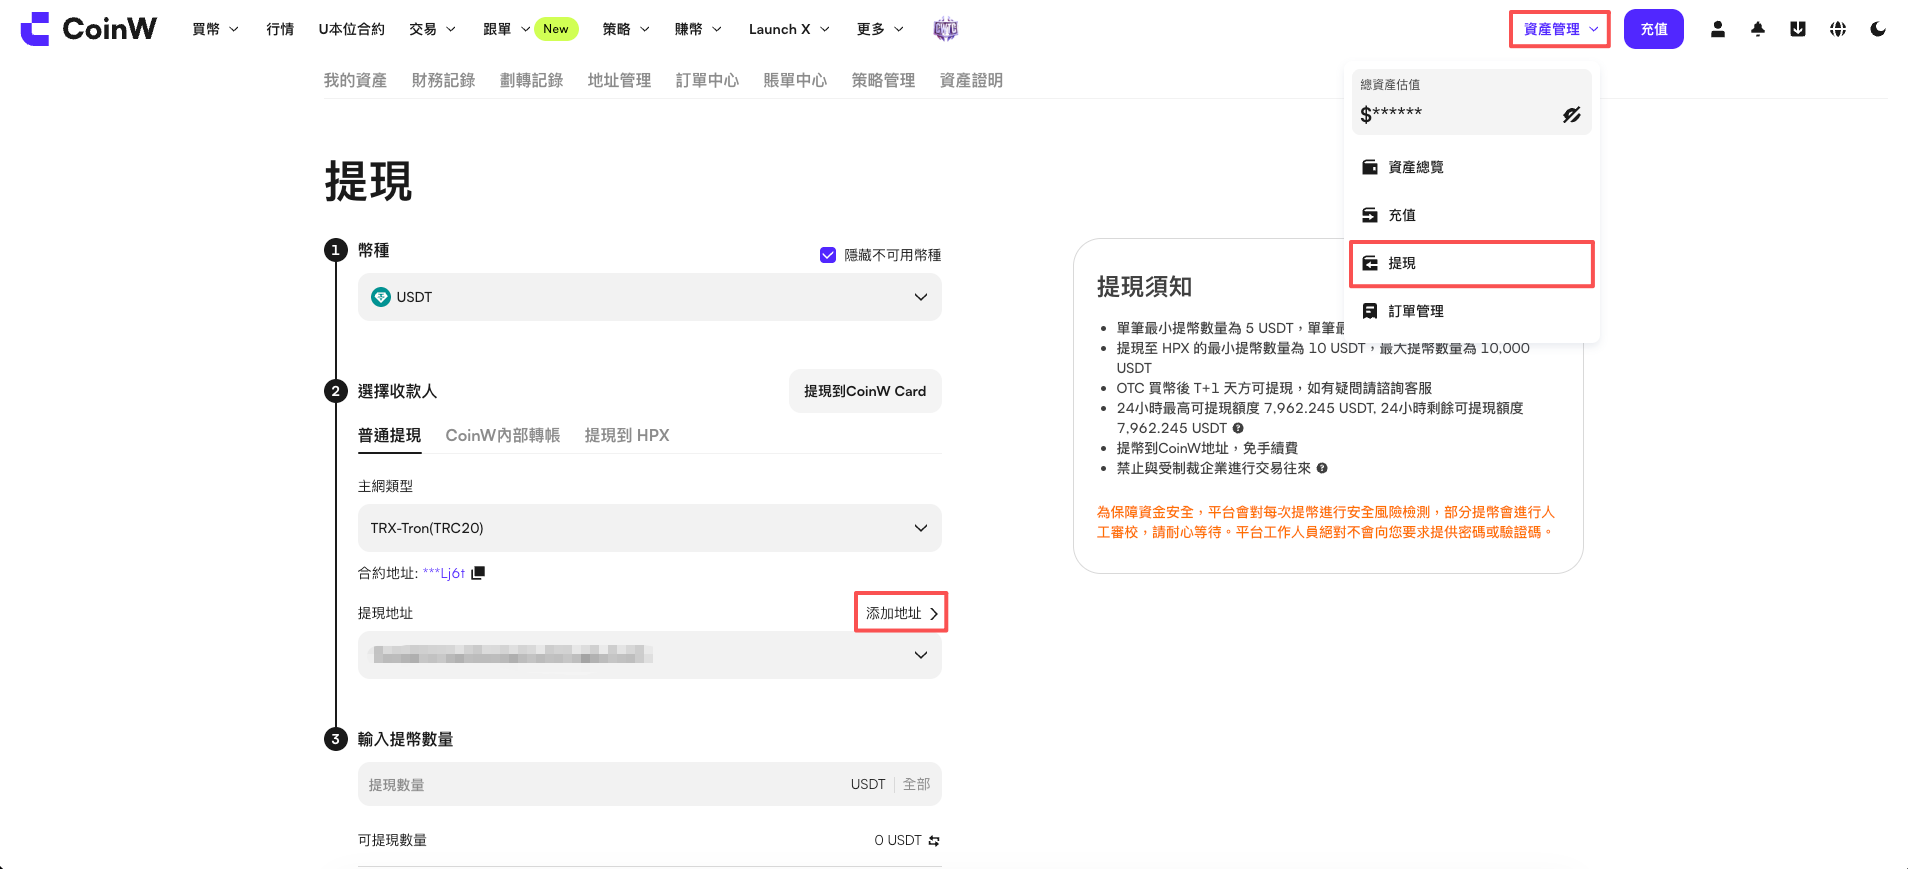This screenshot has height=869, width=1908.
Task: Click info icon after 禁止與受制裁企業
Action: 1322,468
